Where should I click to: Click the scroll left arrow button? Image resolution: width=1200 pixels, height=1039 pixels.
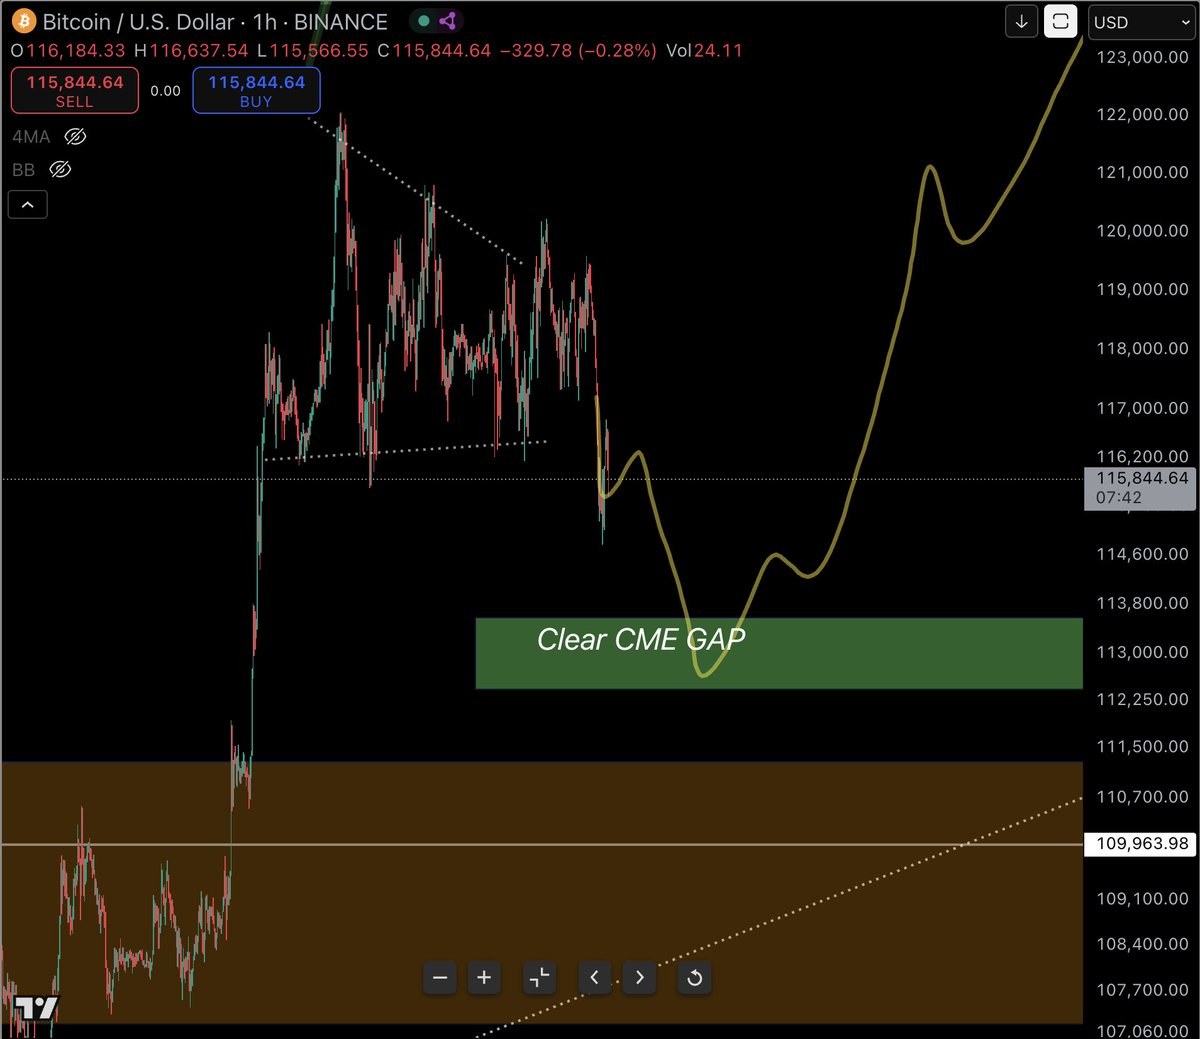595,978
